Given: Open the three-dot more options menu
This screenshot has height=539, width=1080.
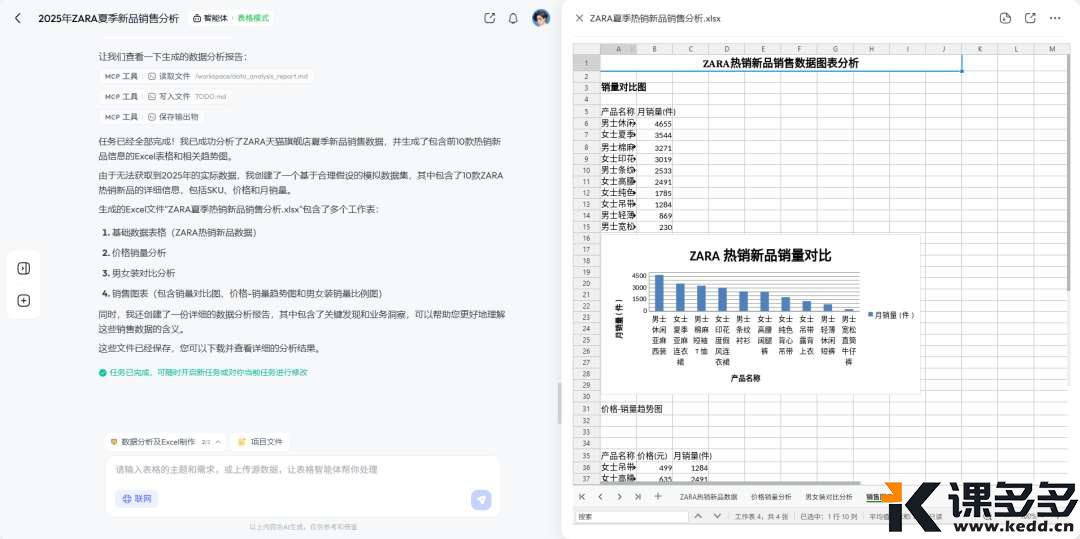Looking at the screenshot, I should pos(1055,19).
